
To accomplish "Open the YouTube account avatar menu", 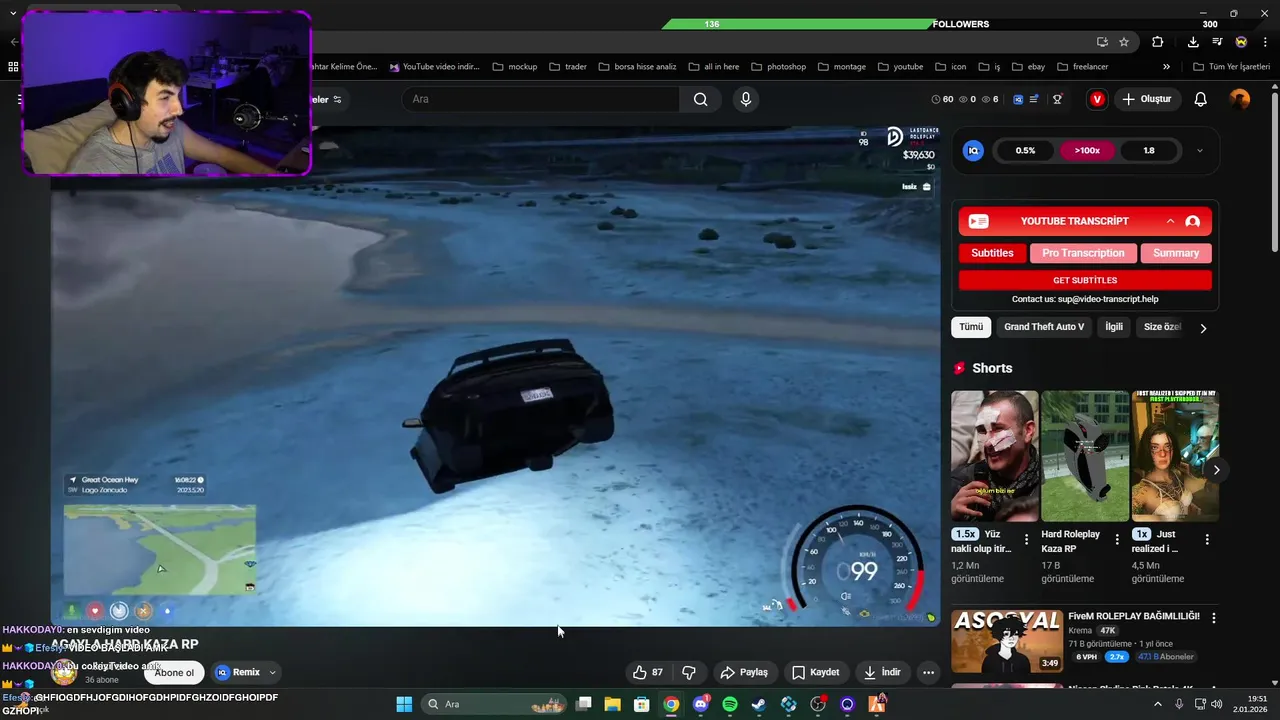I will pyautogui.click(x=1240, y=99).
